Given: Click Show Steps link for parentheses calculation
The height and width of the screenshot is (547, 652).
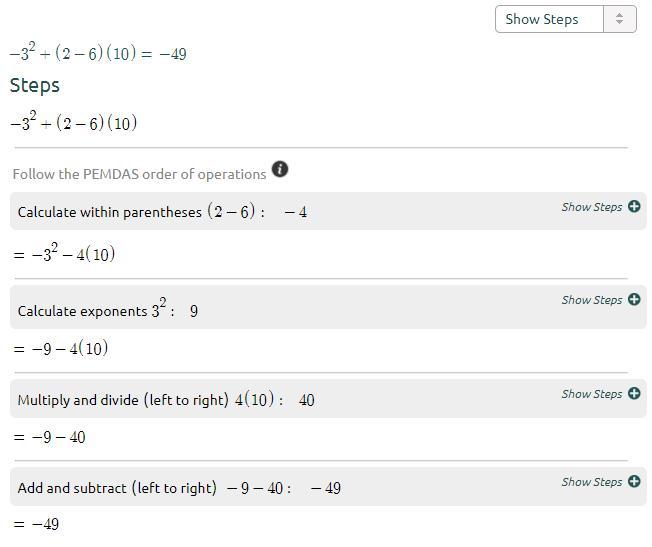Looking at the screenshot, I should (x=591, y=207).
